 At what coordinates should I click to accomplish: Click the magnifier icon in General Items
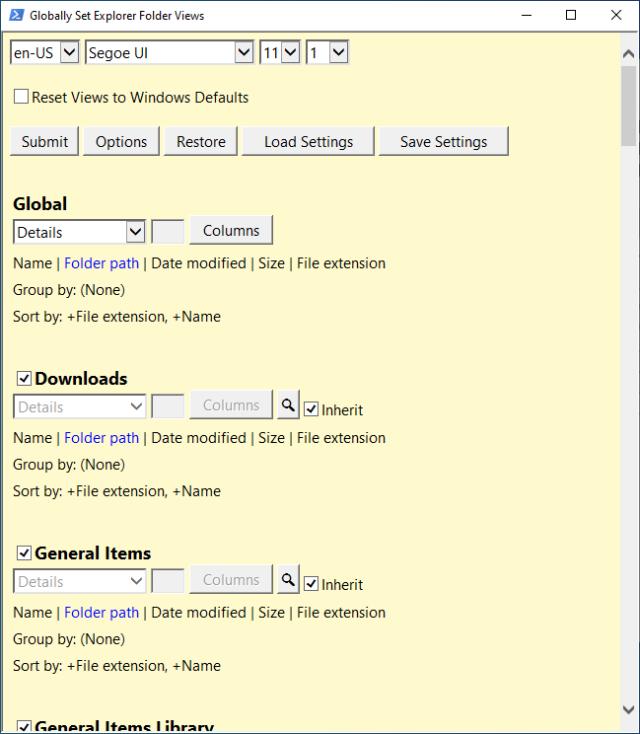click(x=288, y=580)
